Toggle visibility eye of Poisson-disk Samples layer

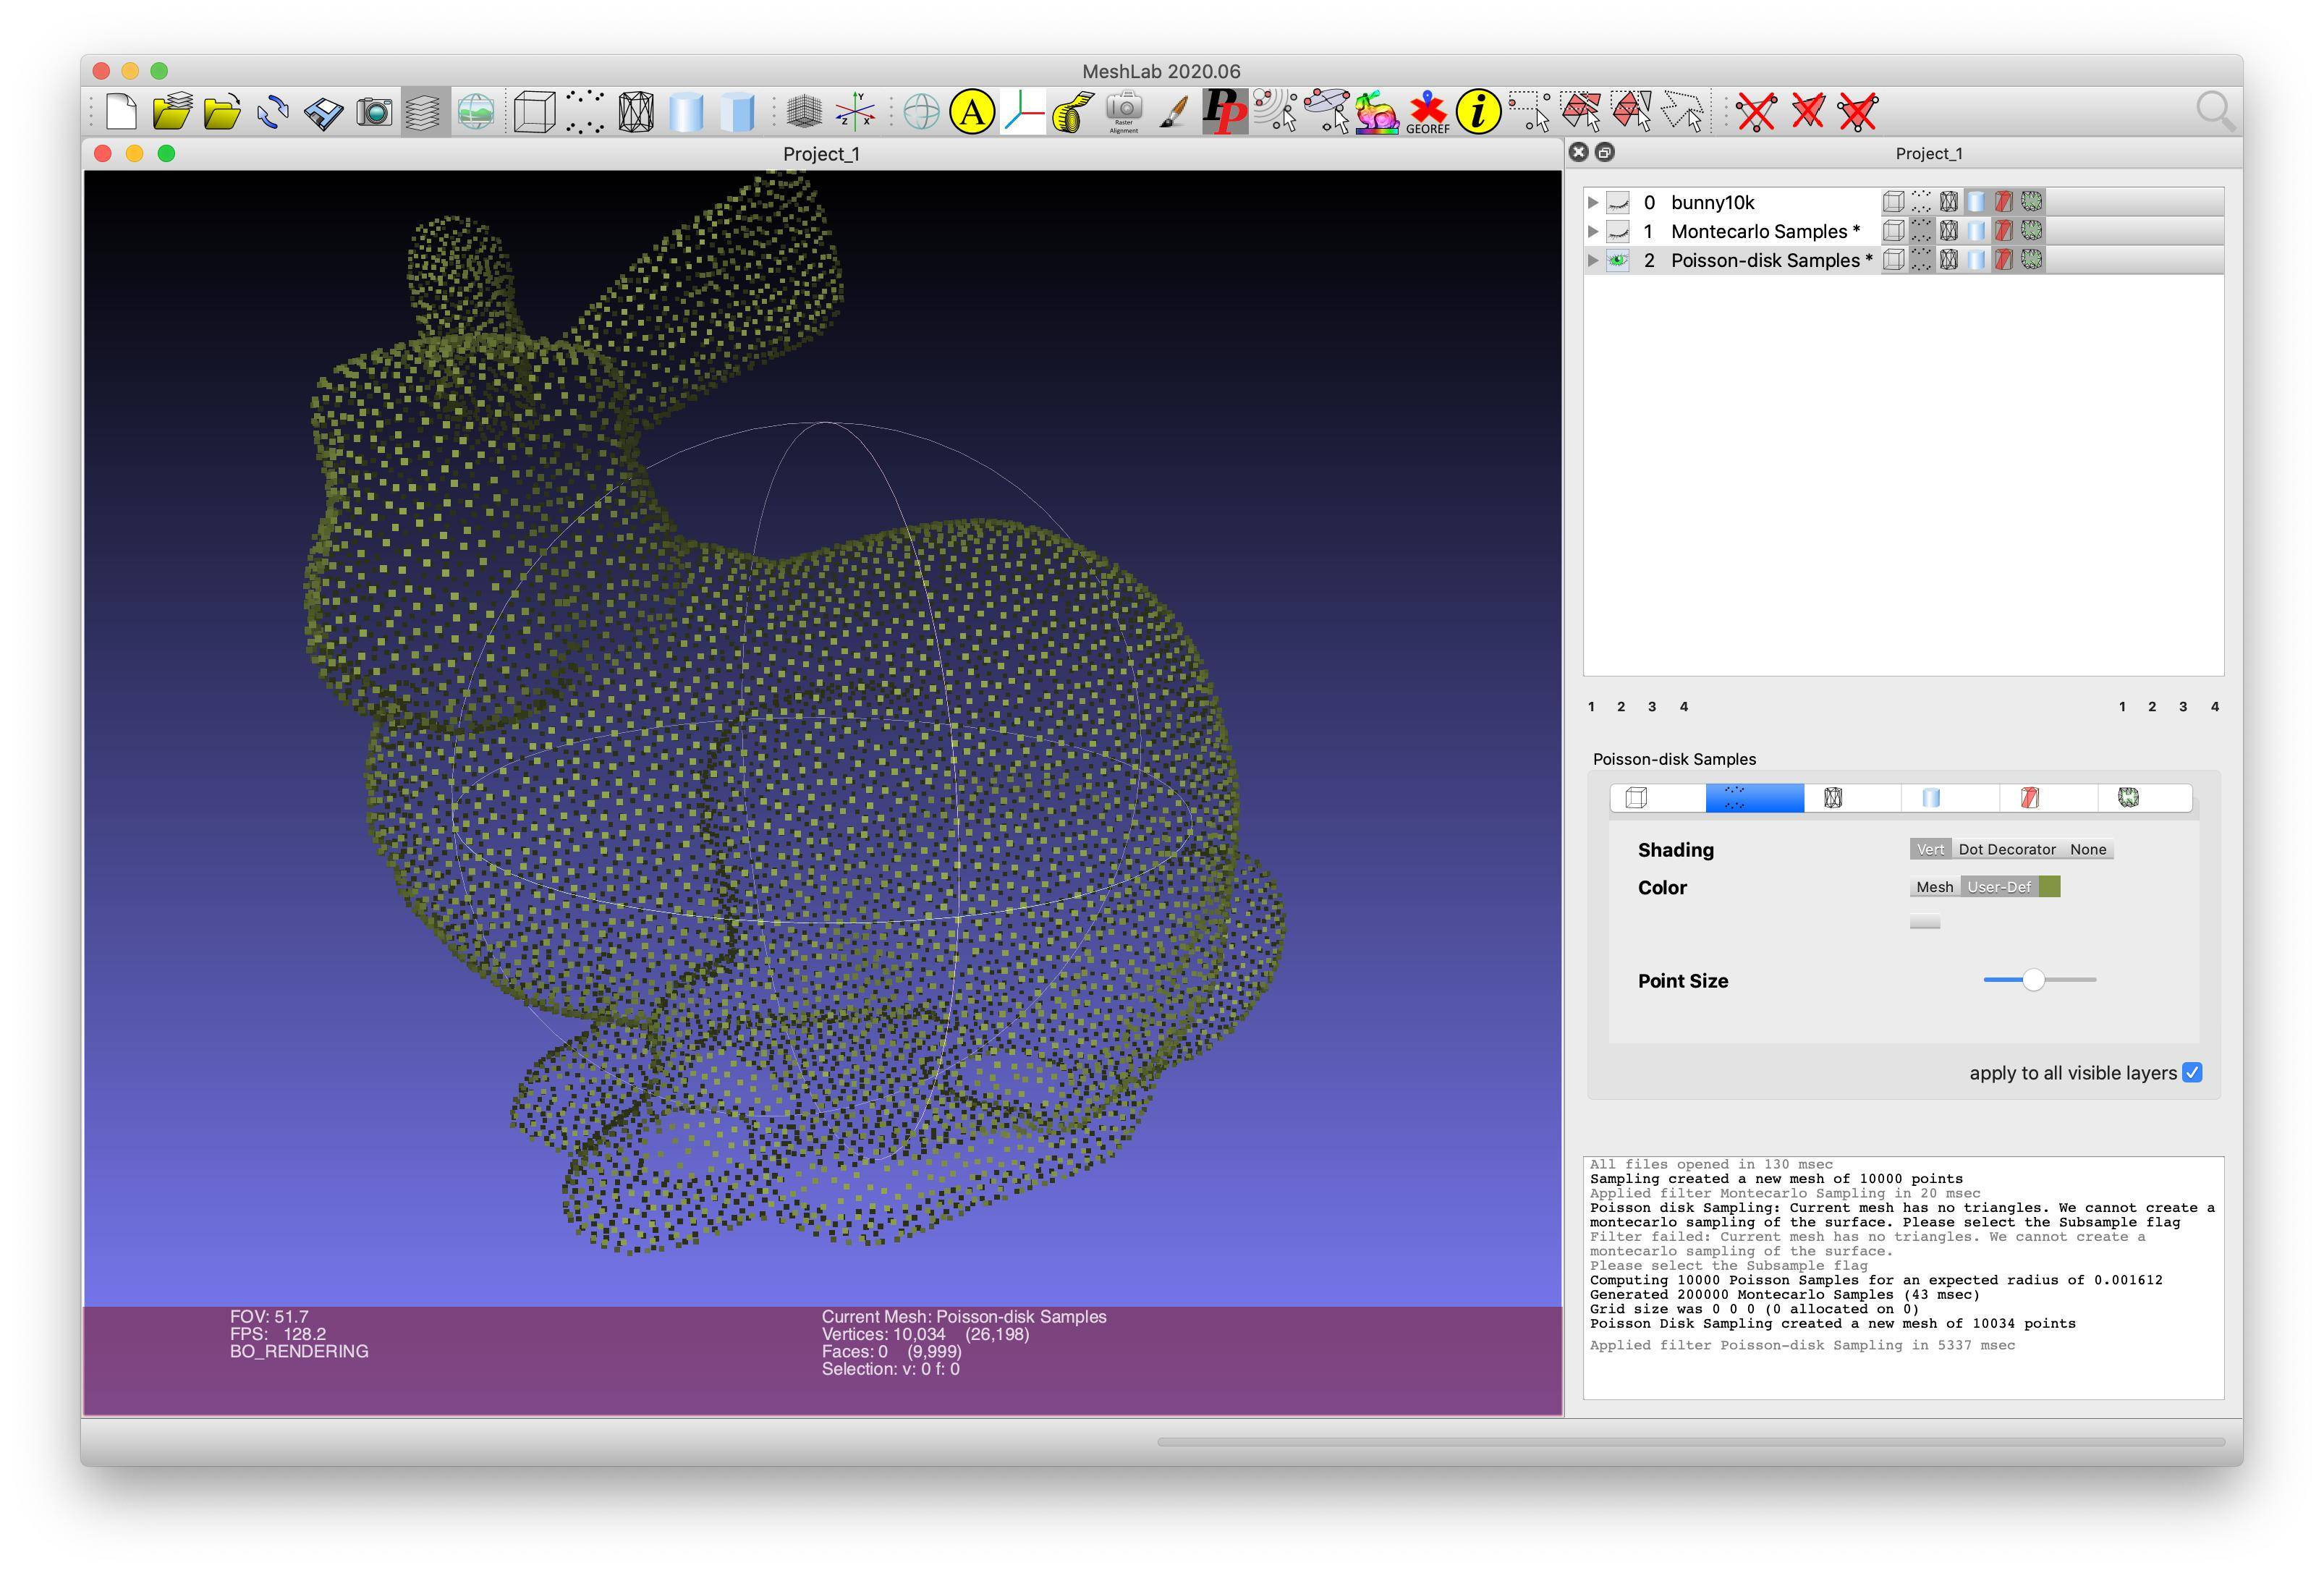[x=1617, y=260]
